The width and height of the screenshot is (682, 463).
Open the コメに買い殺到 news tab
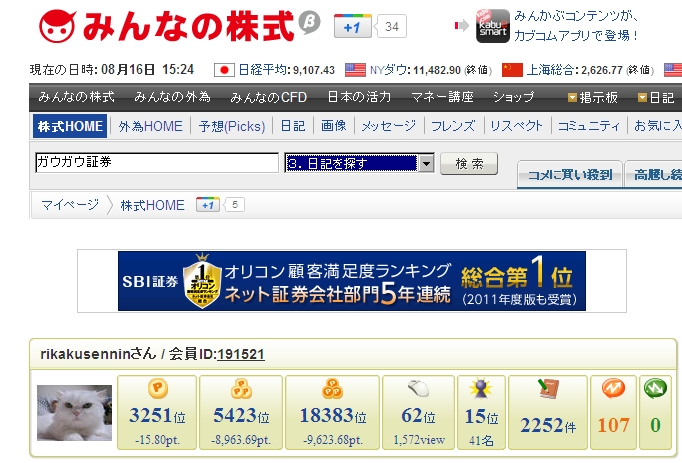(x=570, y=175)
